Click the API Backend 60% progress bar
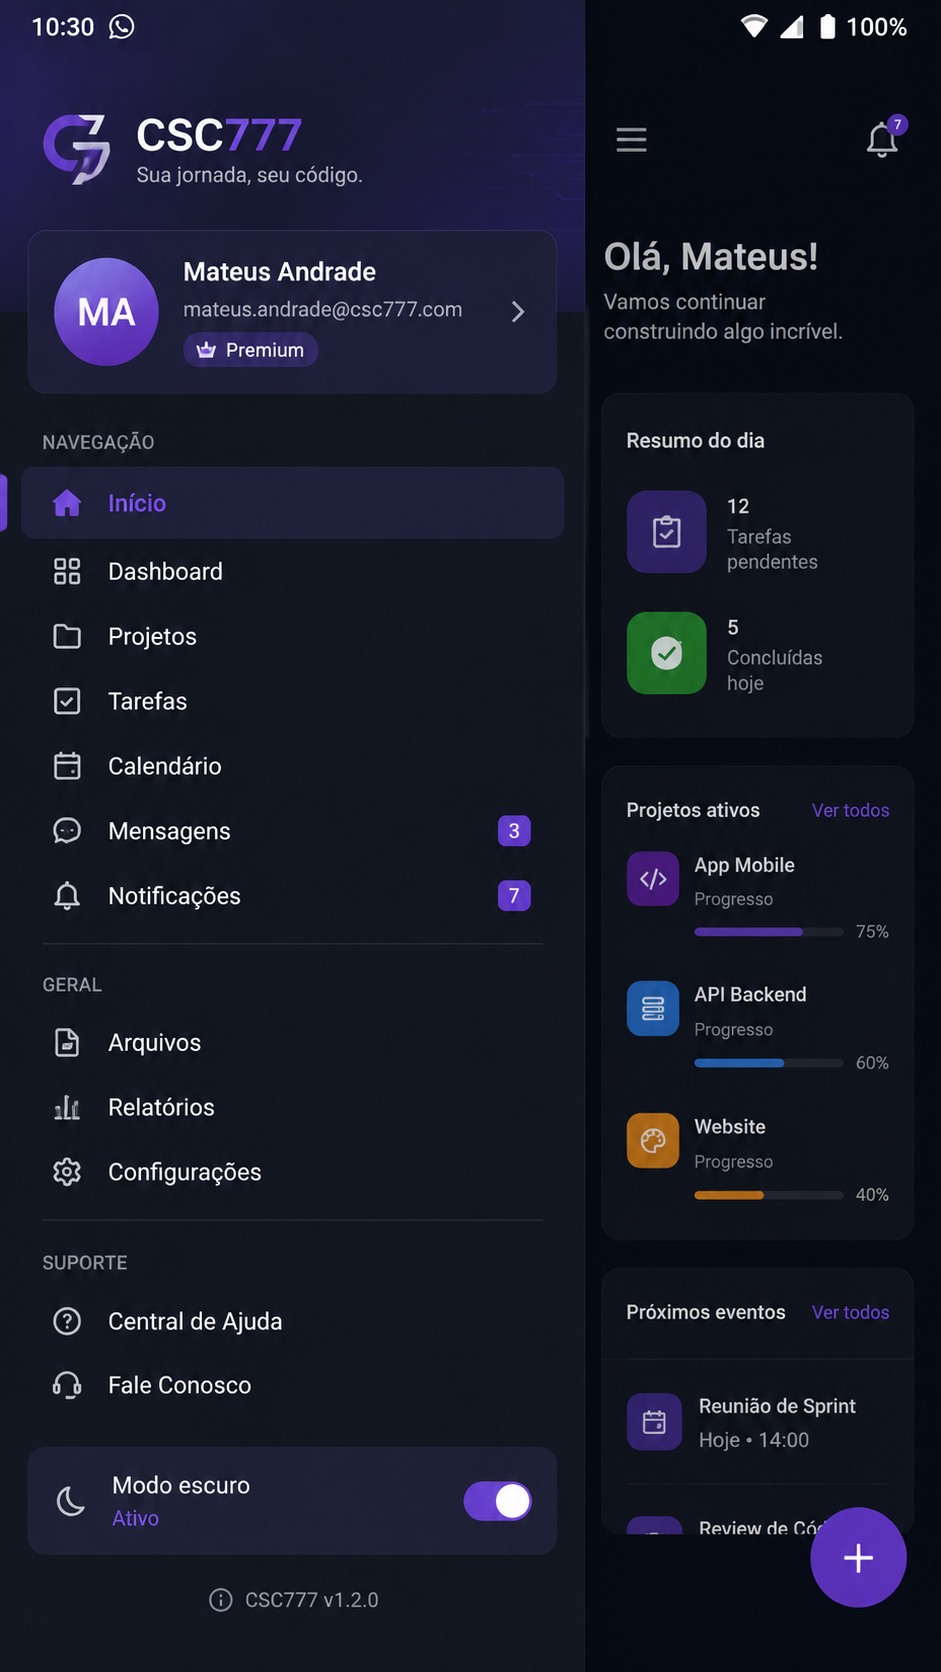Viewport: 941px width, 1672px height. coord(769,1063)
